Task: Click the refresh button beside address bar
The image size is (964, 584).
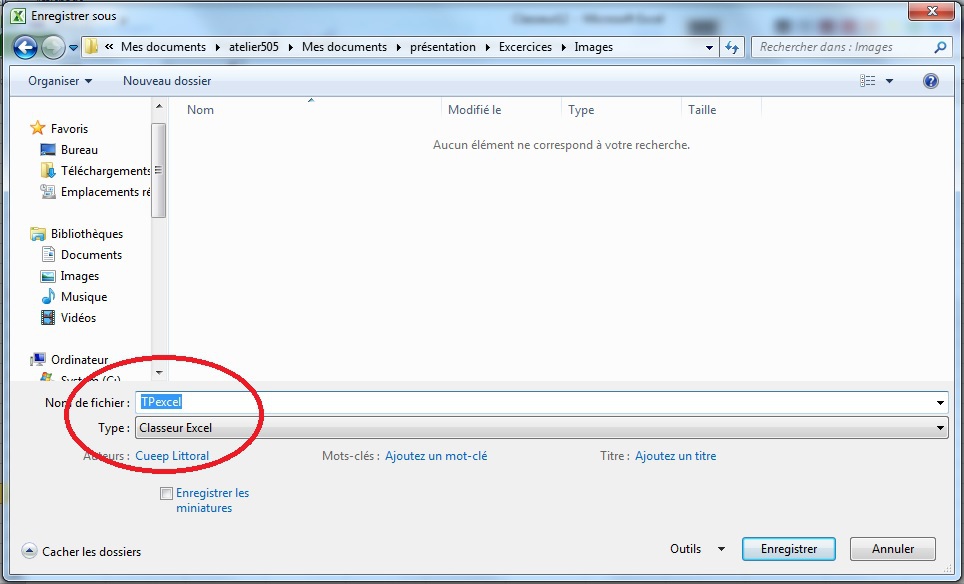Action: click(x=732, y=47)
